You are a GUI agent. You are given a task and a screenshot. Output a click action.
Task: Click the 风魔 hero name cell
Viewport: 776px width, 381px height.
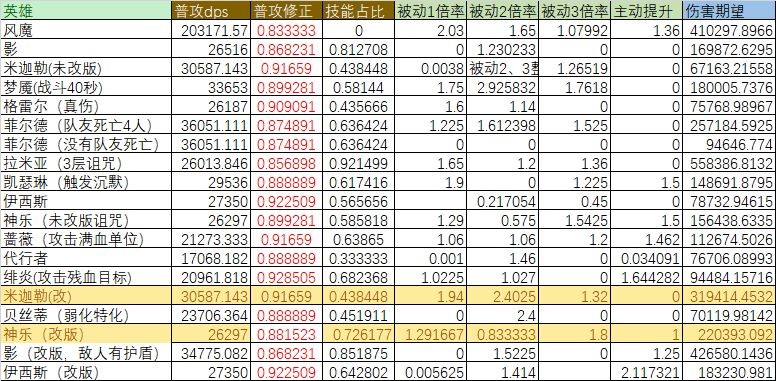point(86,31)
